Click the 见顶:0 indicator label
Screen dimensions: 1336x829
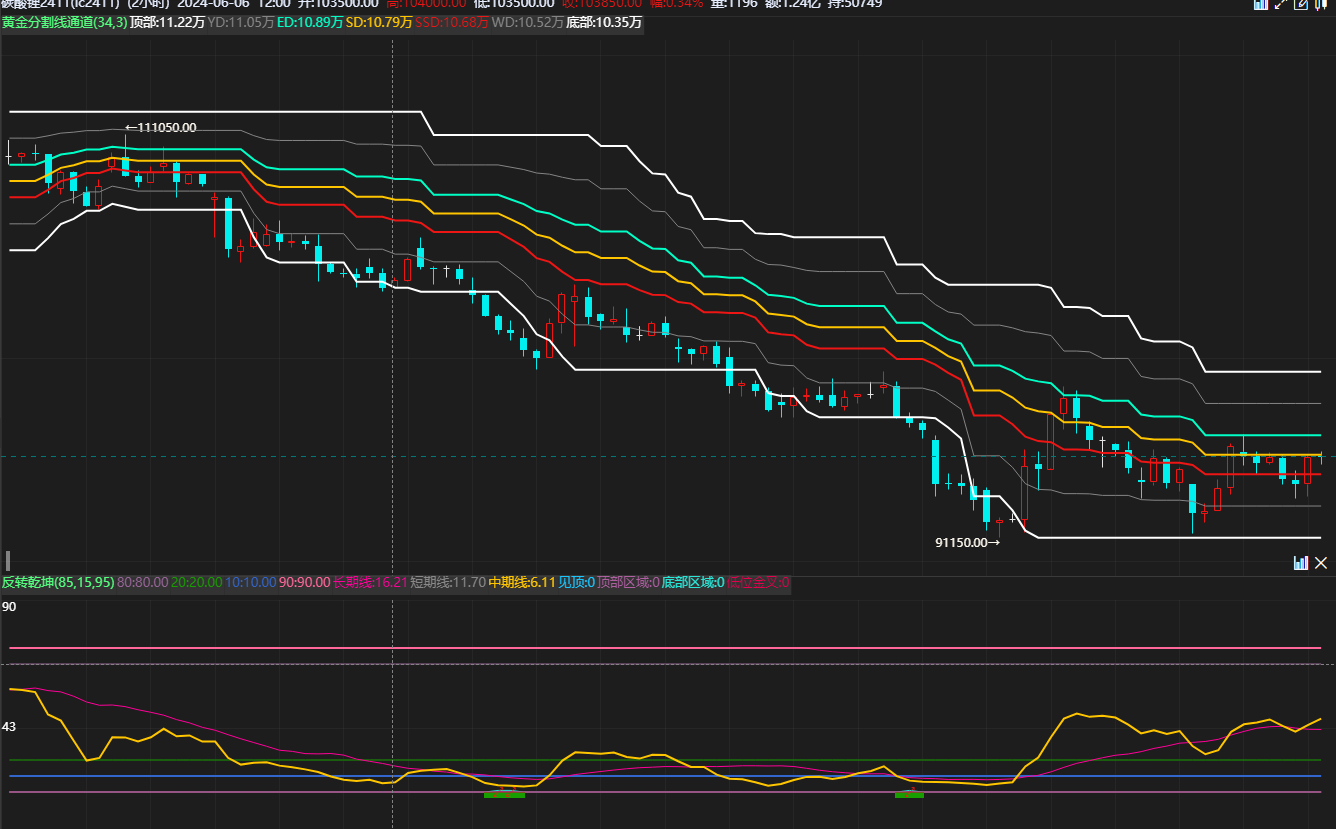pyautogui.click(x=575, y=582)
